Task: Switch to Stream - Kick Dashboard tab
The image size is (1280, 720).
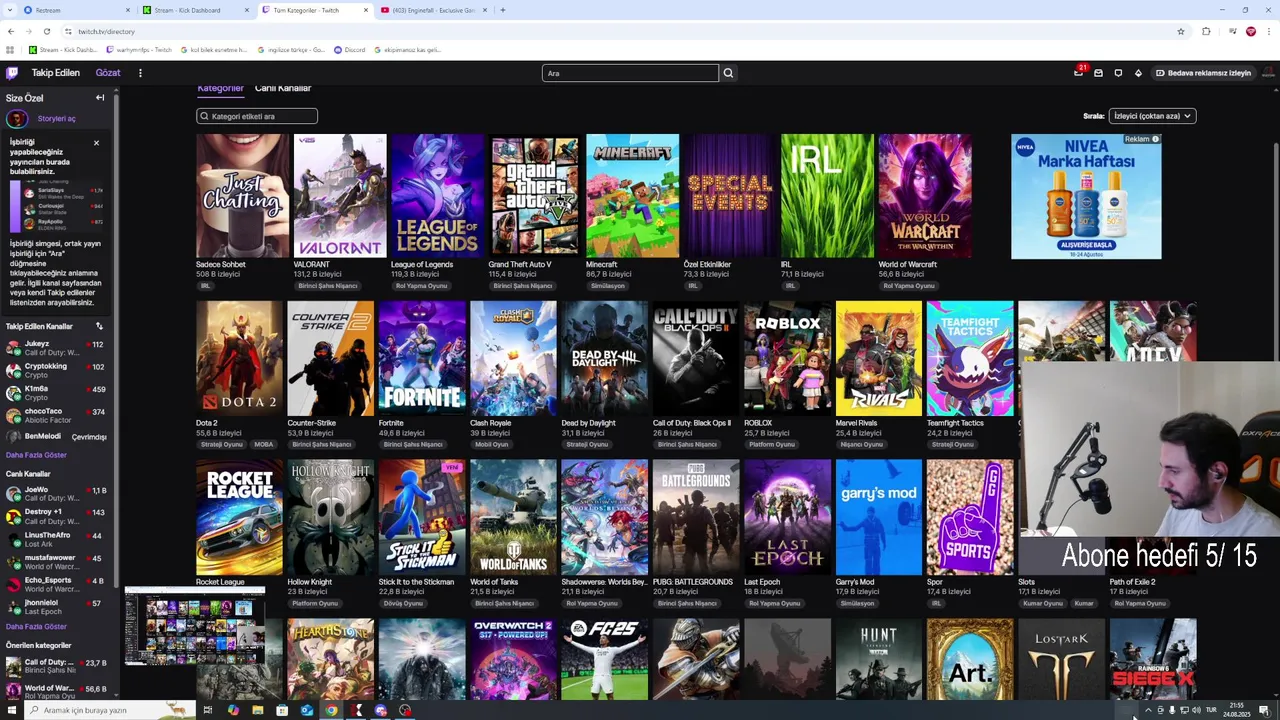Action: 195,10
